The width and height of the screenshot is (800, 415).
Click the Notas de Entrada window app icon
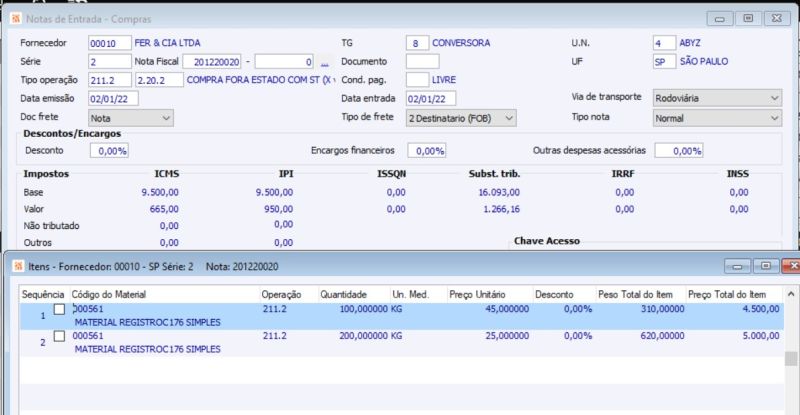(x=16, y=19)
